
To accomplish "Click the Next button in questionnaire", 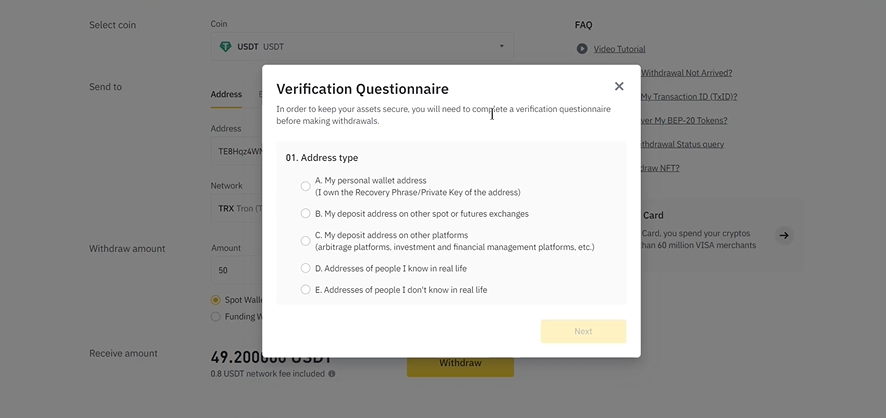I will (x=583, y=332).
